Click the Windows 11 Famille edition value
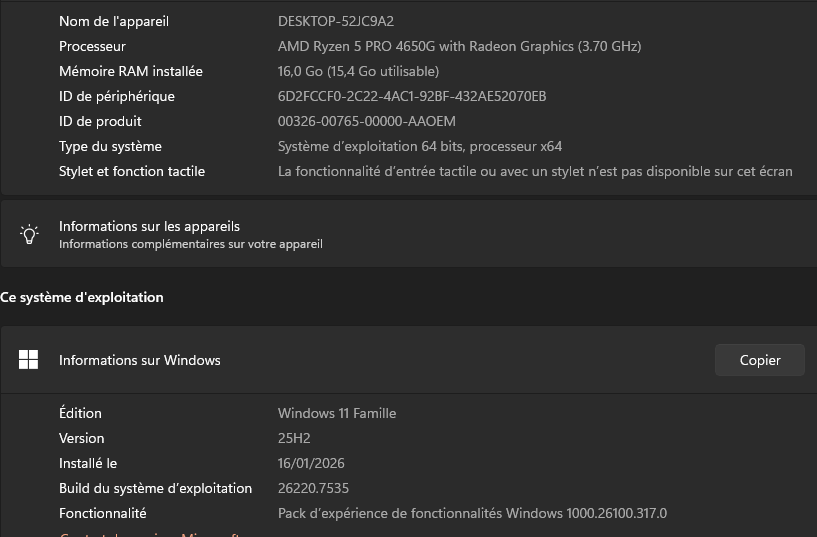 (x=337, y=413)
